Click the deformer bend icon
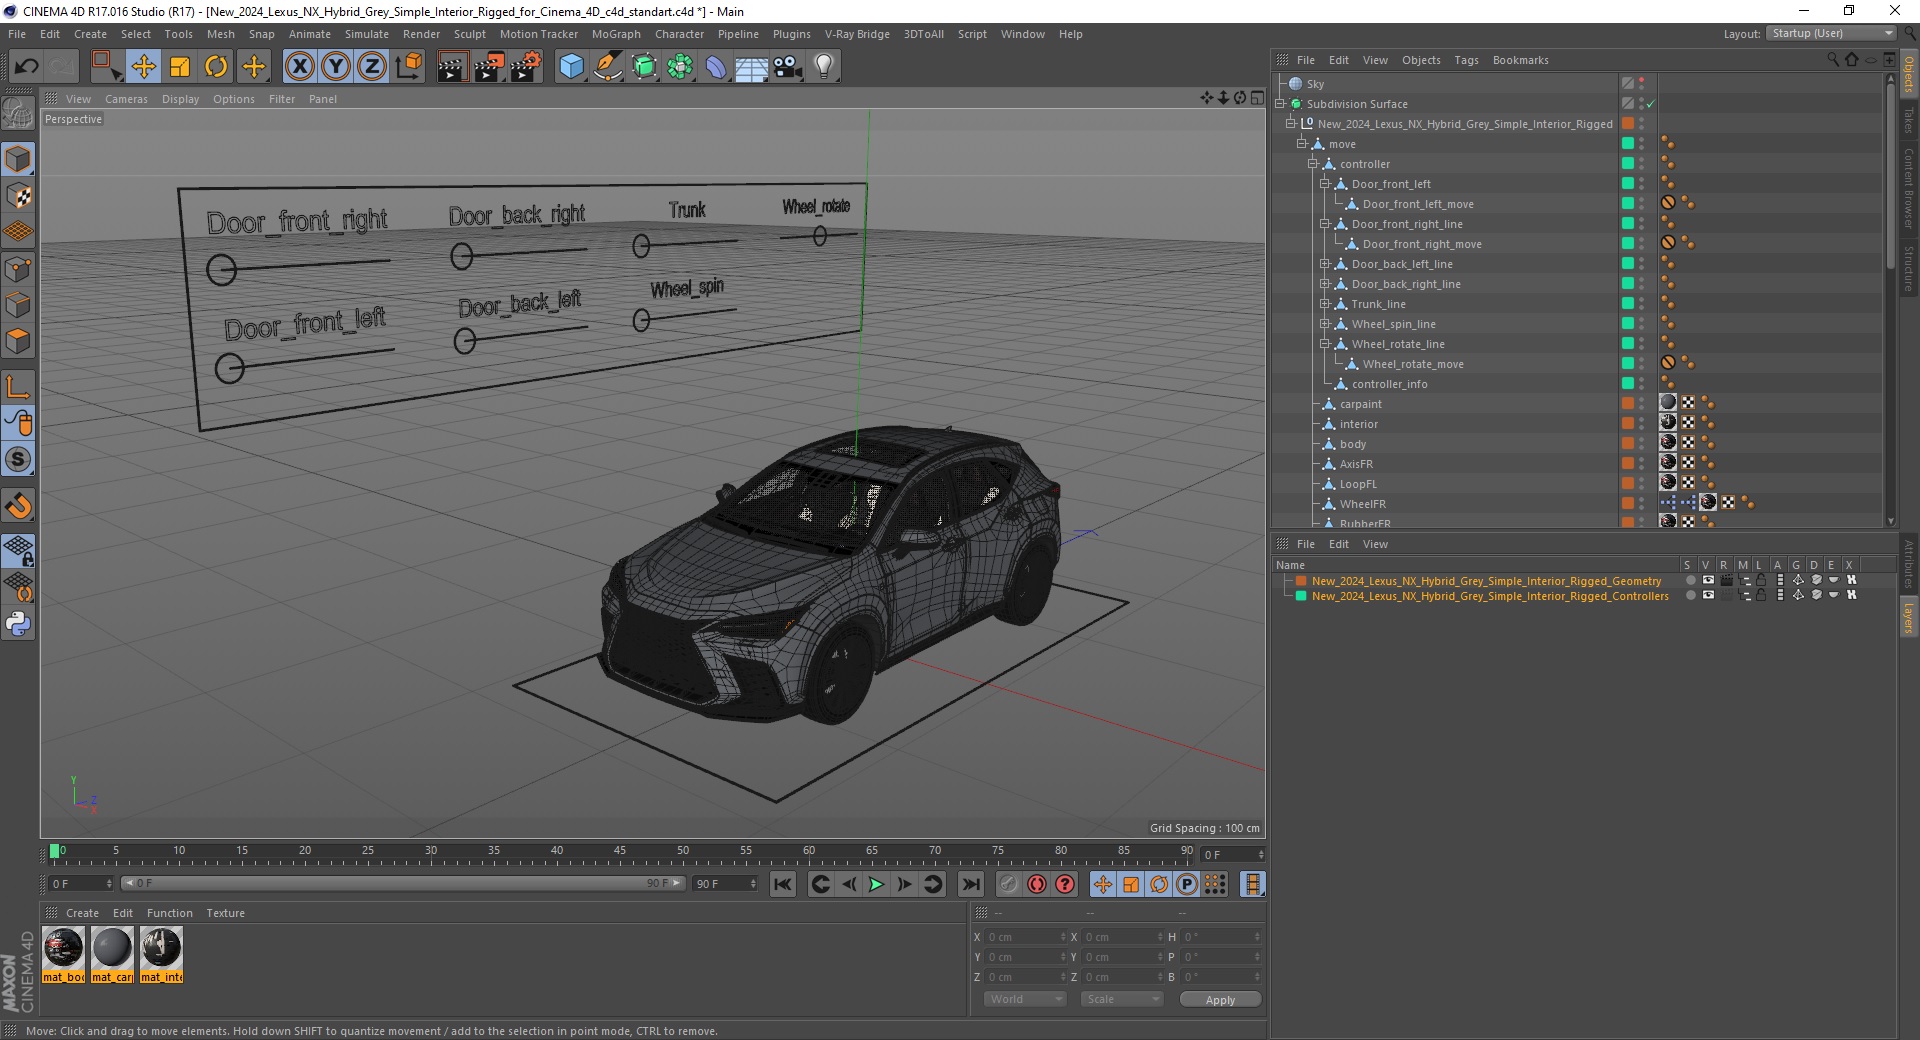This screenshot has height=1040, width=1920. 716,67
